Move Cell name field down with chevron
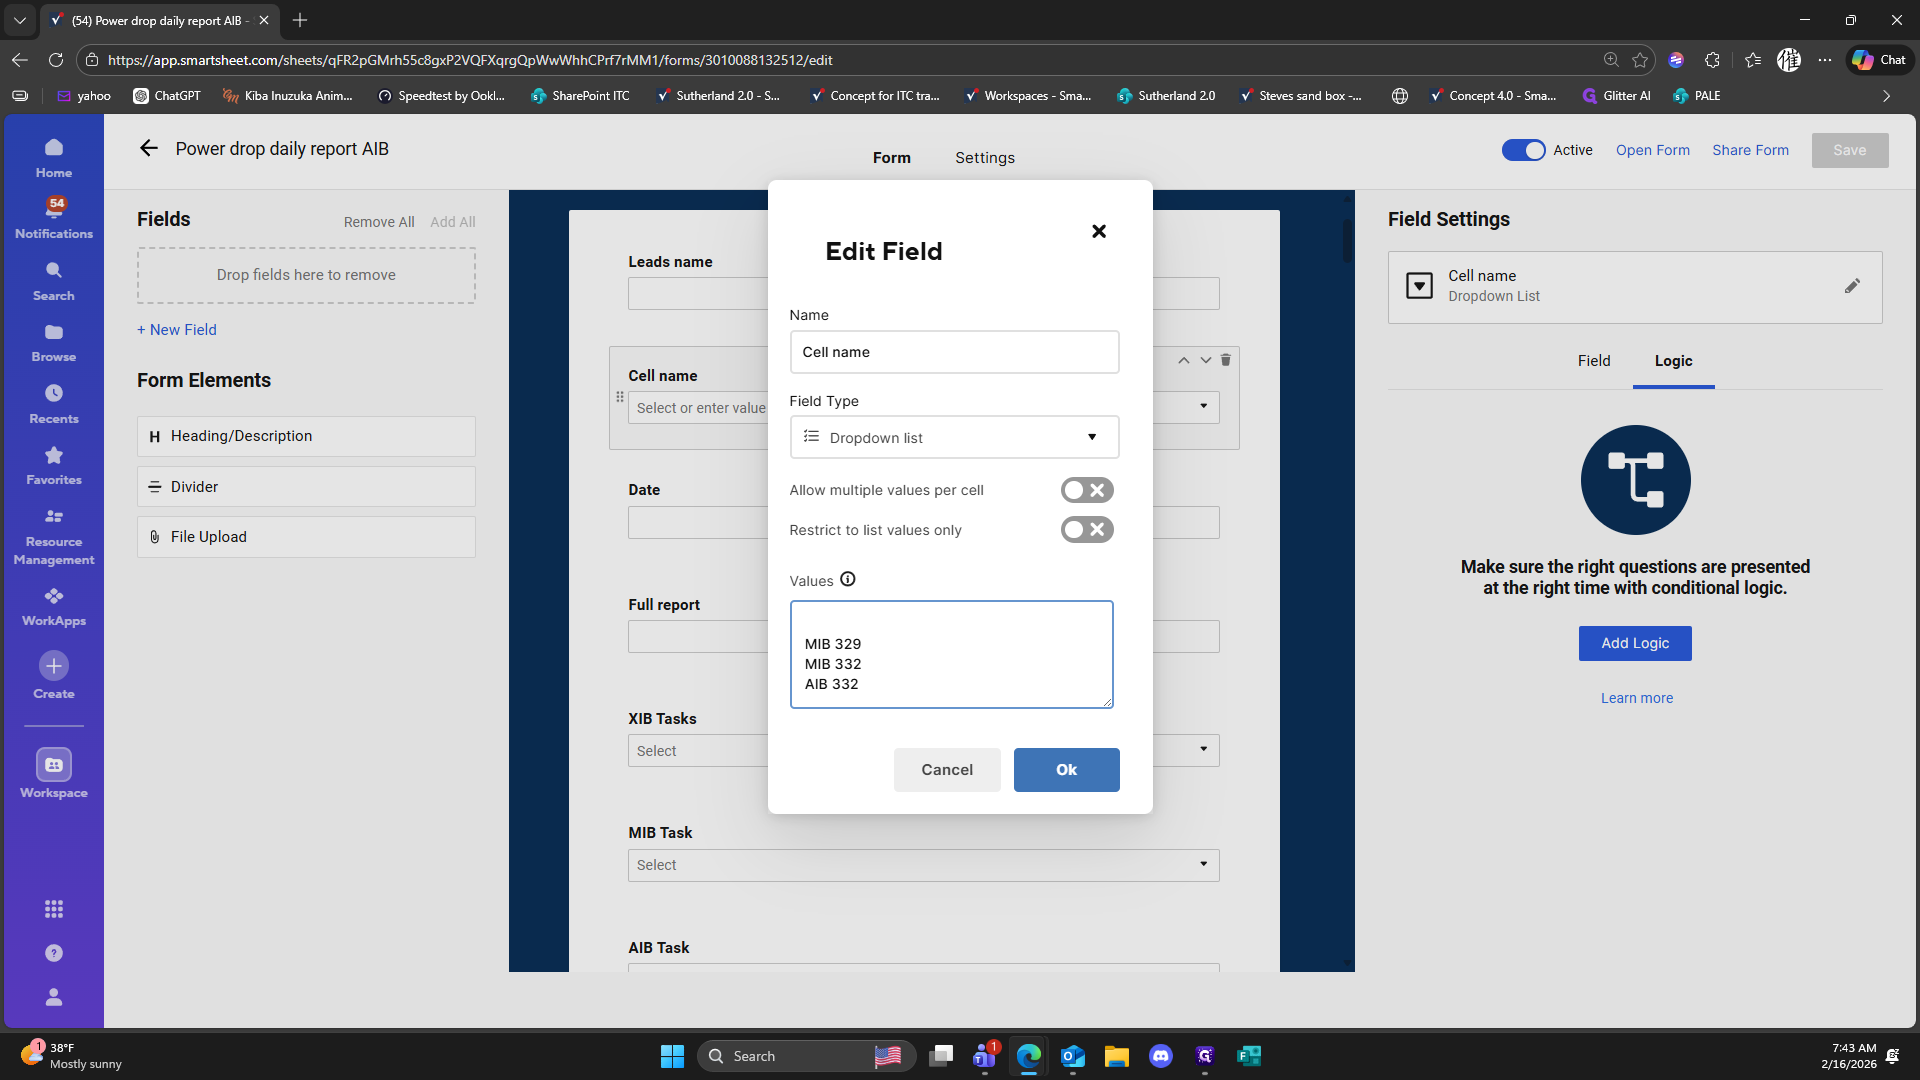The image size is (1920, 1080). point(1205,360)
